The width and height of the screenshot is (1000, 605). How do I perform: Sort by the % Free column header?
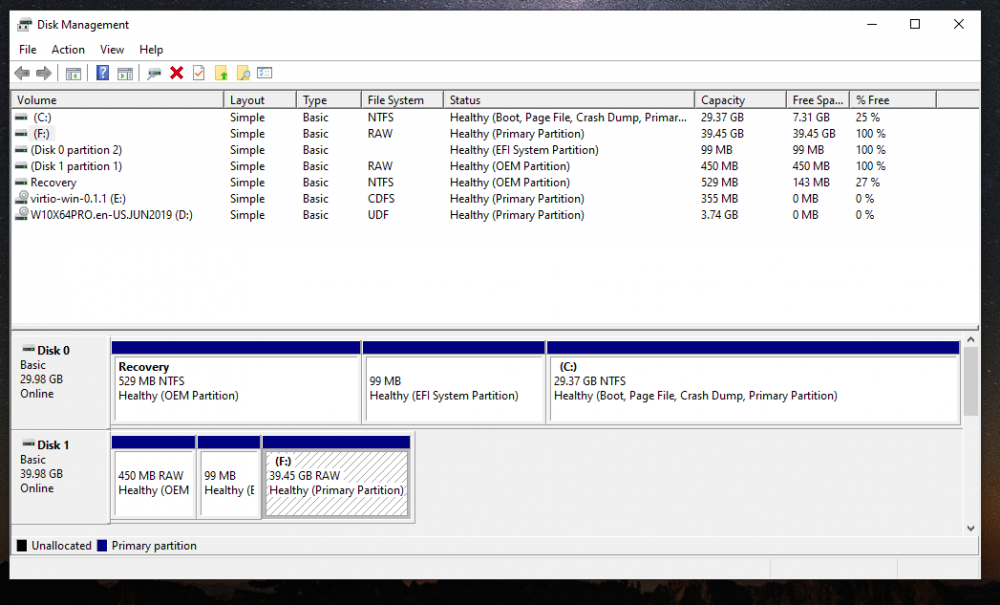click(893, 100)
